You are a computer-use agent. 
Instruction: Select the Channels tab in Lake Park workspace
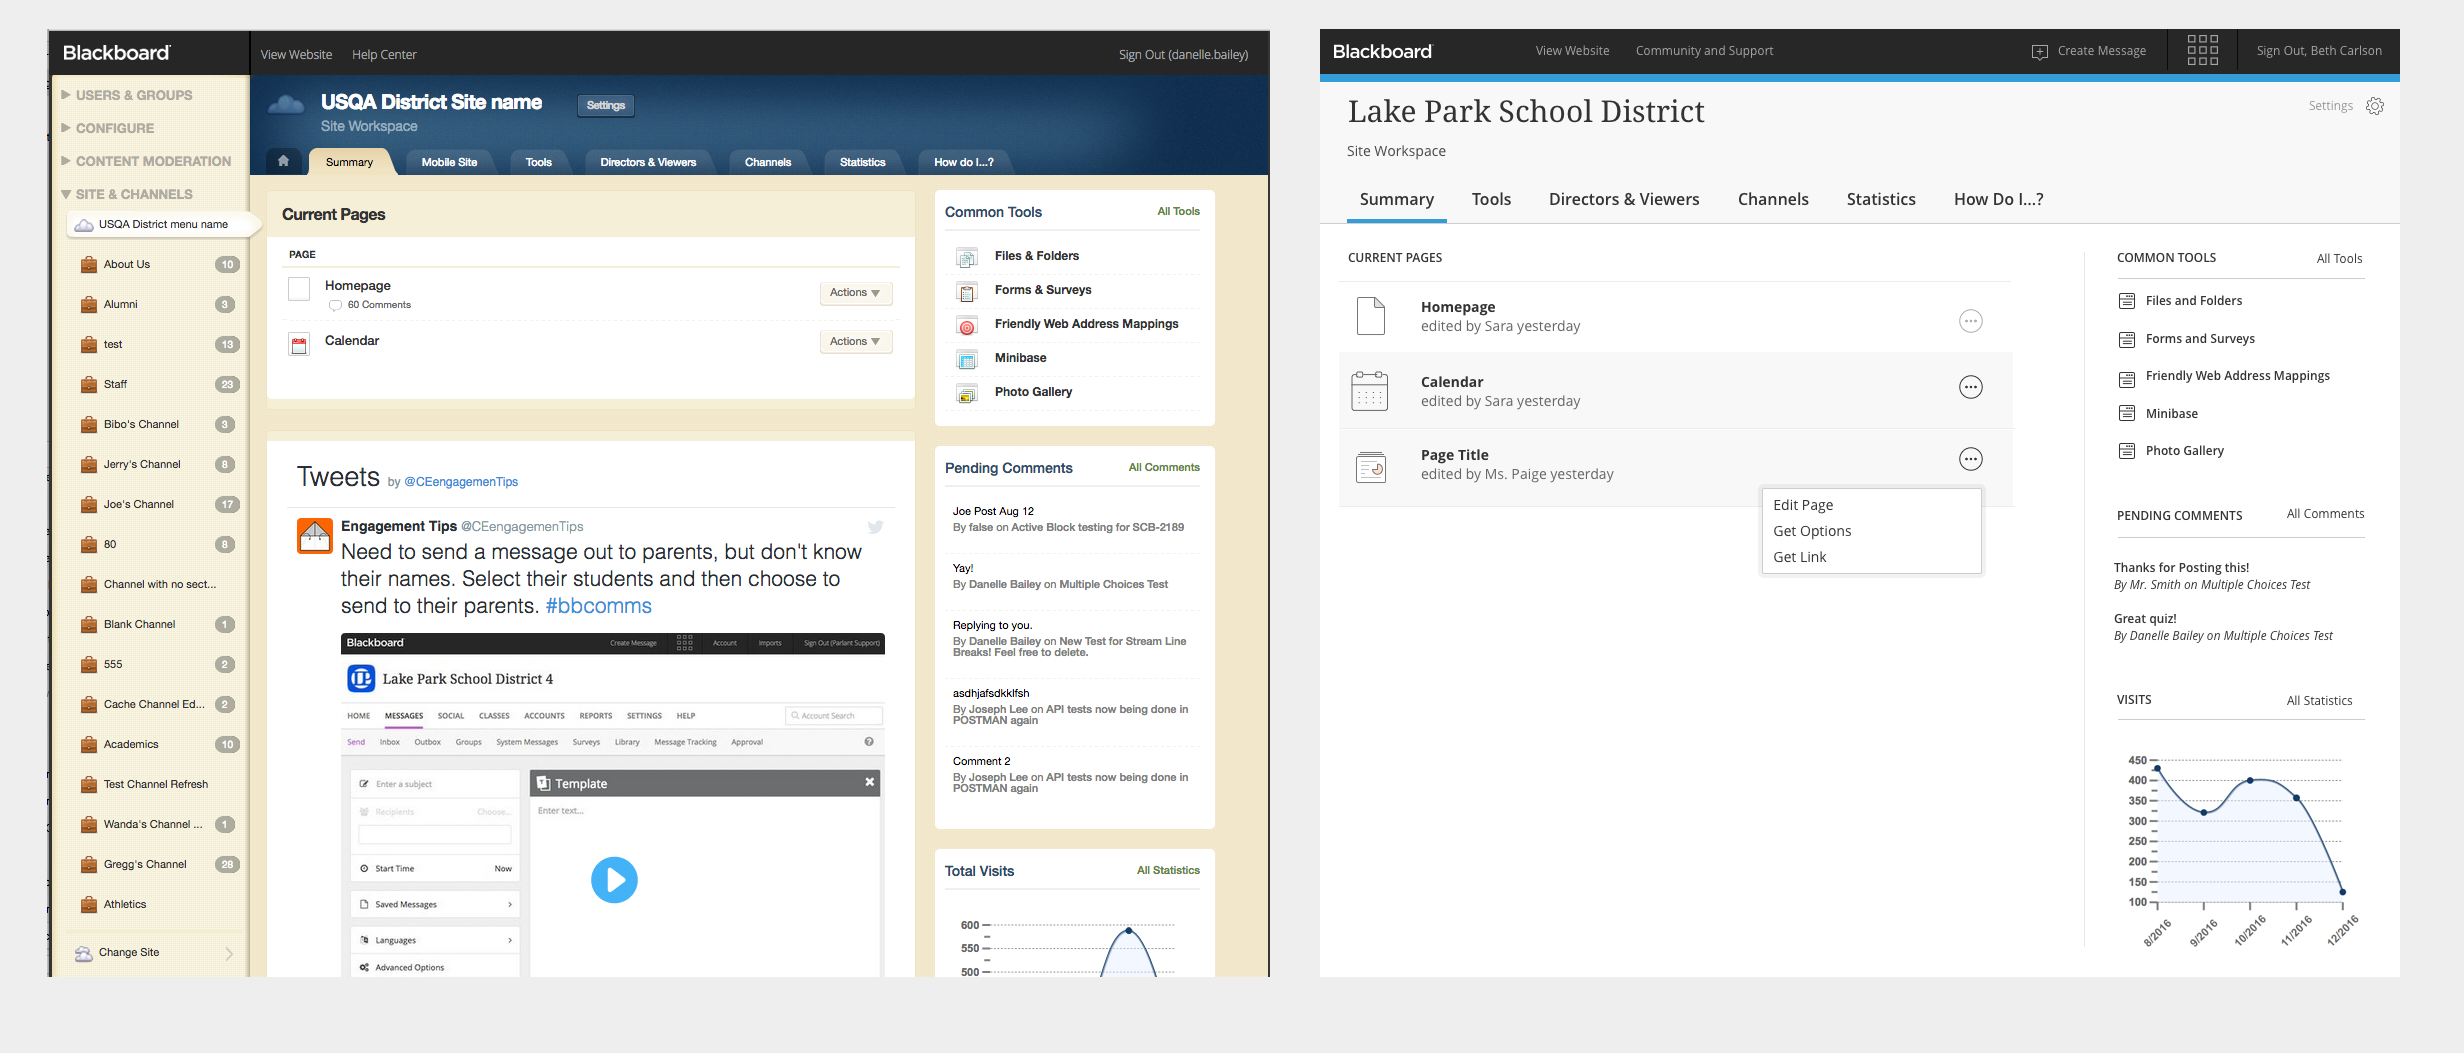pos(1773,199)
